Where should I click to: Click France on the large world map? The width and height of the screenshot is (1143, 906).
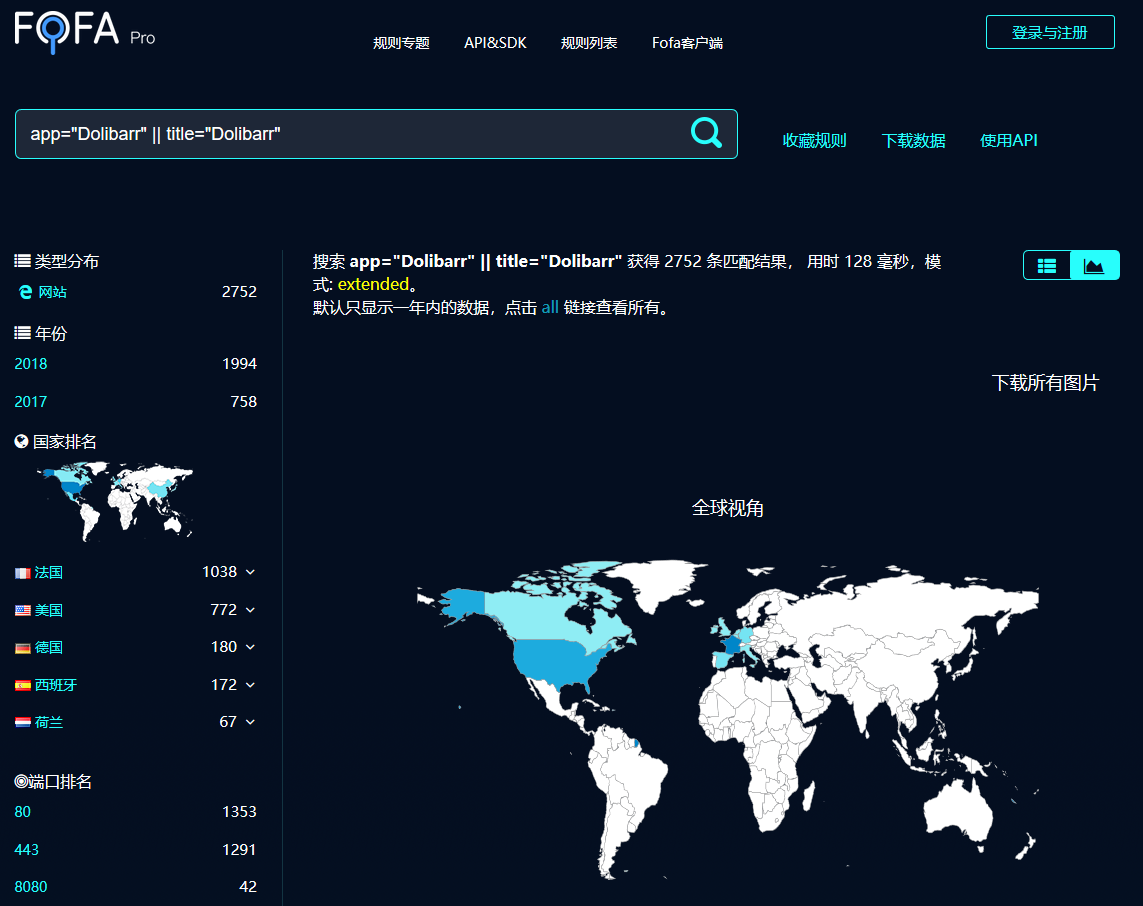point(732,646)
